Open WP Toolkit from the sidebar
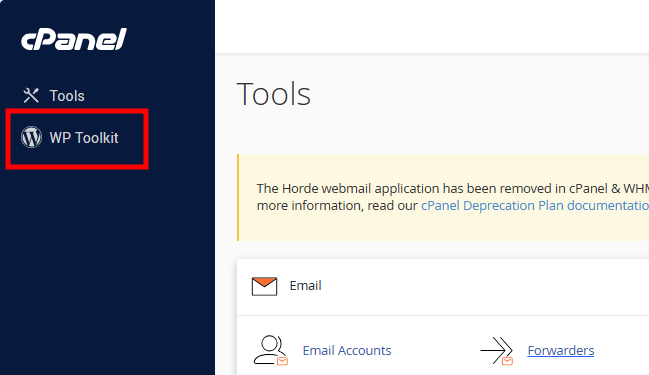Image resolution: width=649 pixels, height=375 pixels. (84, 138)
